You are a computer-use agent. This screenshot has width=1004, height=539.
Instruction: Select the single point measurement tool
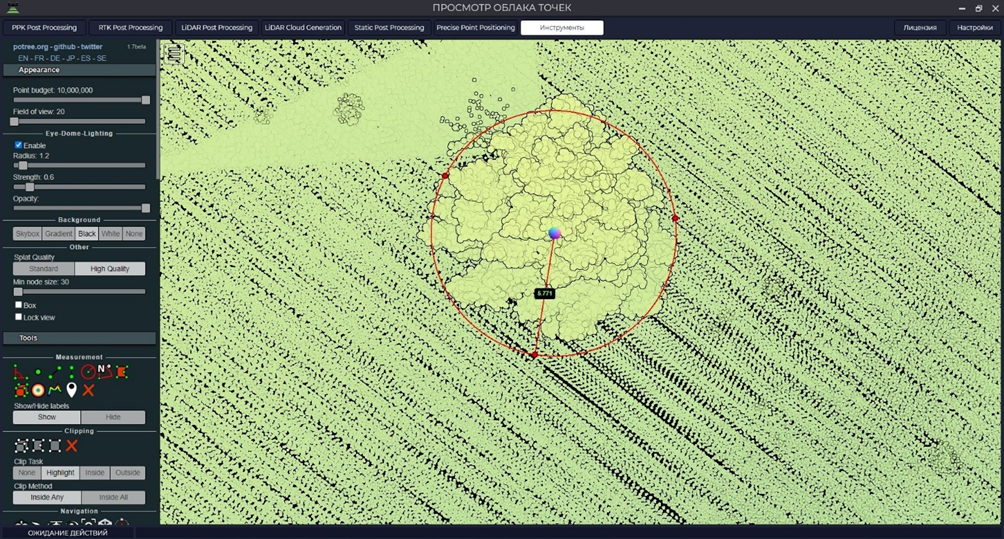[x=38, y=372]
